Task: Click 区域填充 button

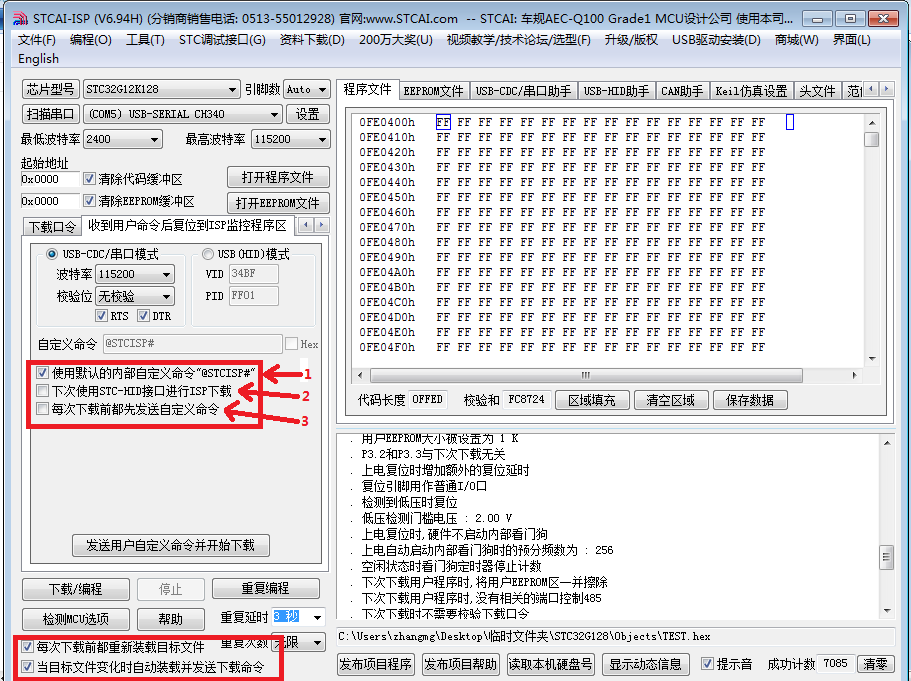Action: 592,400
